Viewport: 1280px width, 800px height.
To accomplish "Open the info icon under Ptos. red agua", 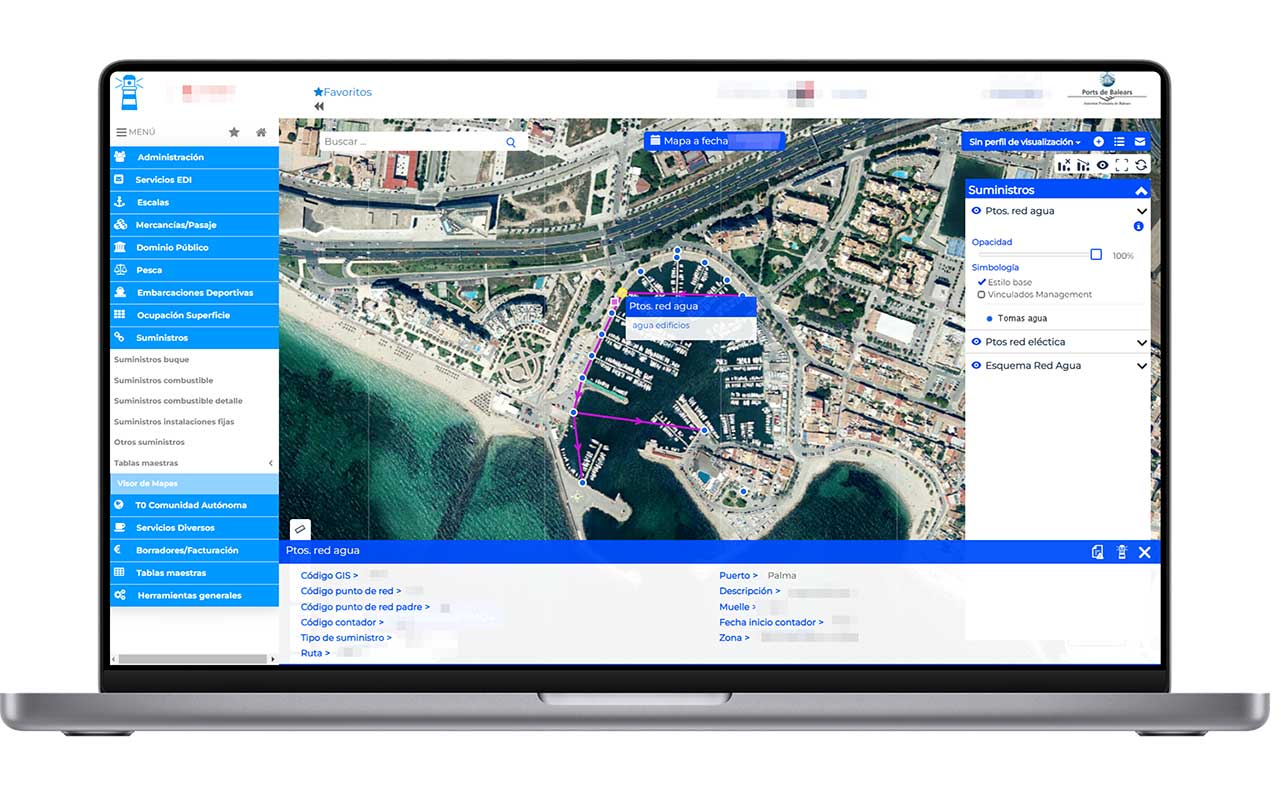I will [x=1138, y=227].
